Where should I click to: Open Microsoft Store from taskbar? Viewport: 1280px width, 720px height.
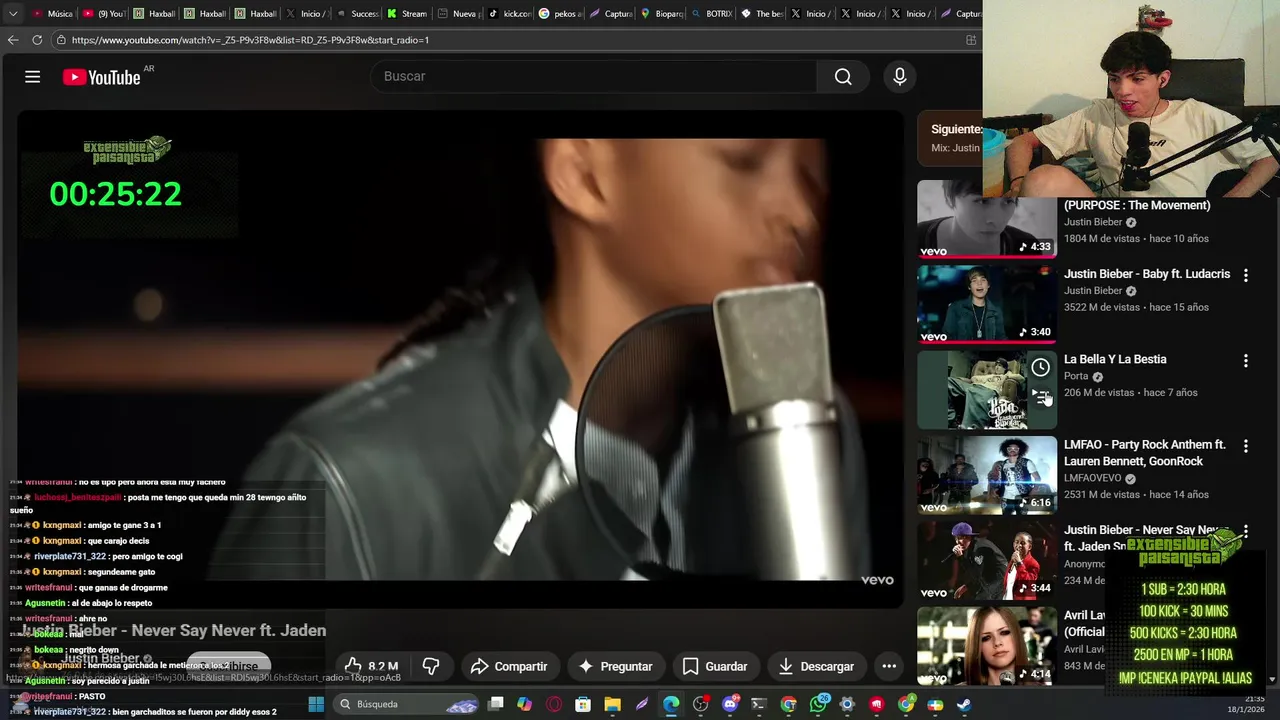click(583, 704)
